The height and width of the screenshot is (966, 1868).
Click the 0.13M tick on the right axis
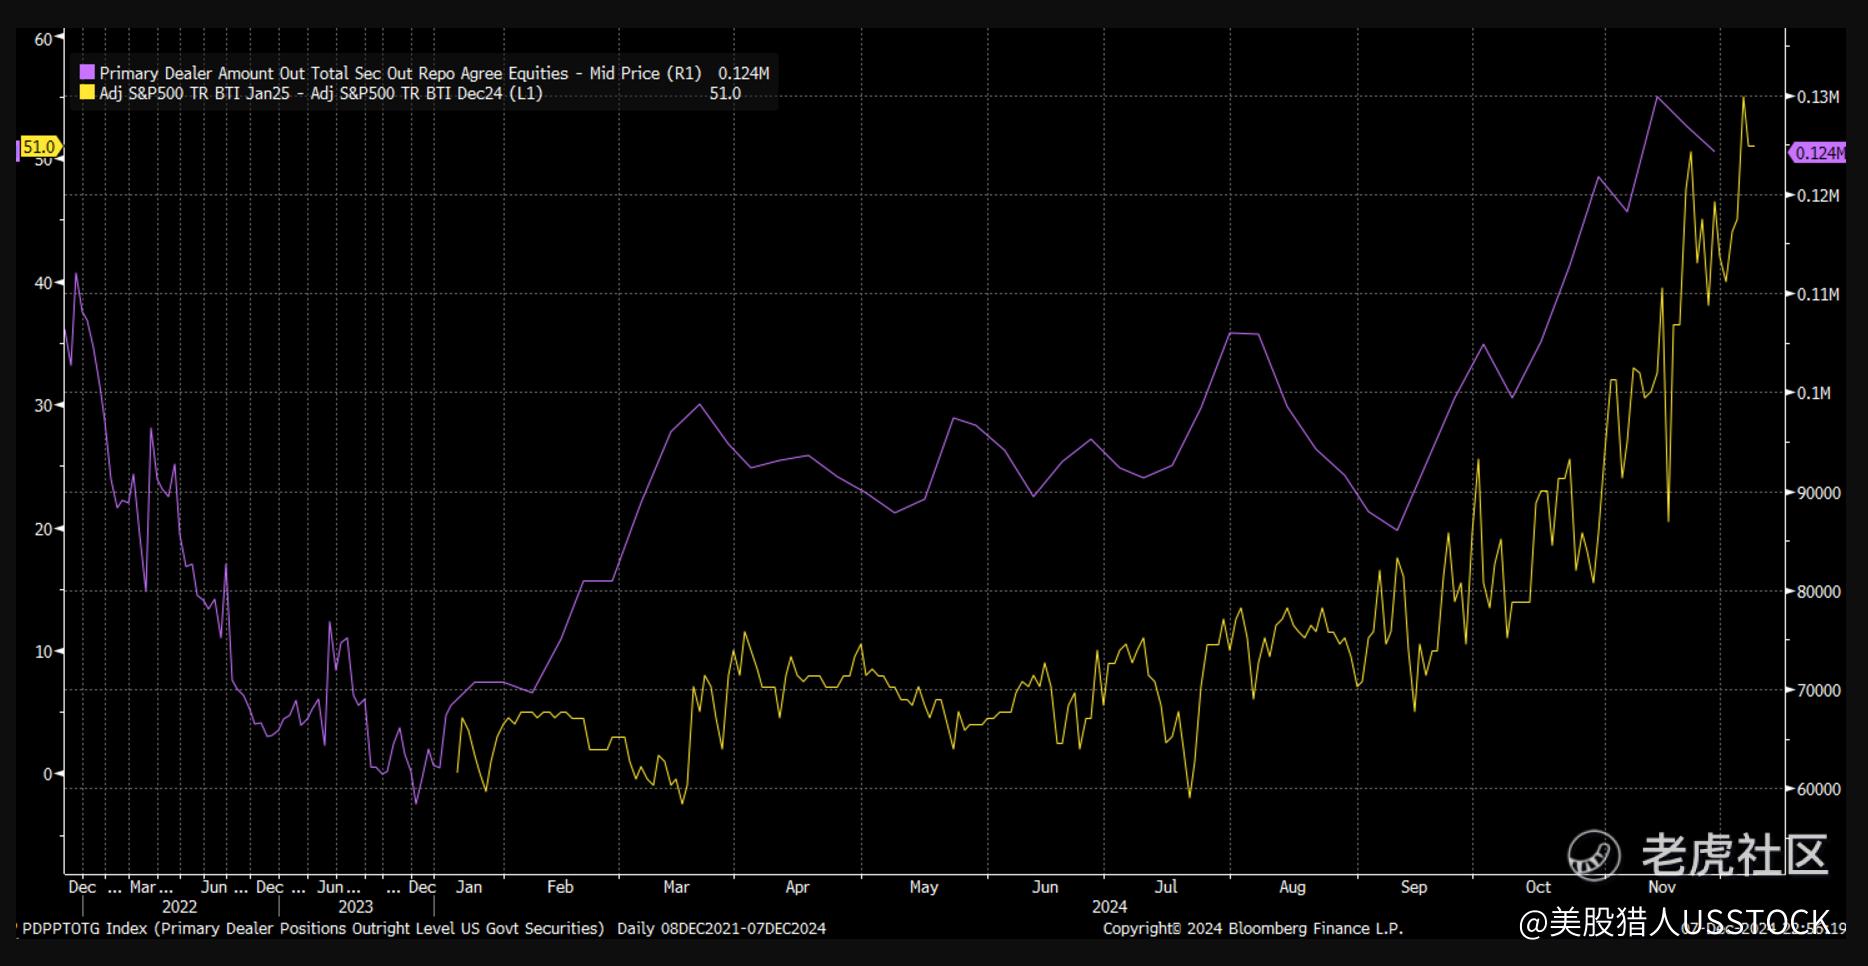click(x=1818, y=97)
